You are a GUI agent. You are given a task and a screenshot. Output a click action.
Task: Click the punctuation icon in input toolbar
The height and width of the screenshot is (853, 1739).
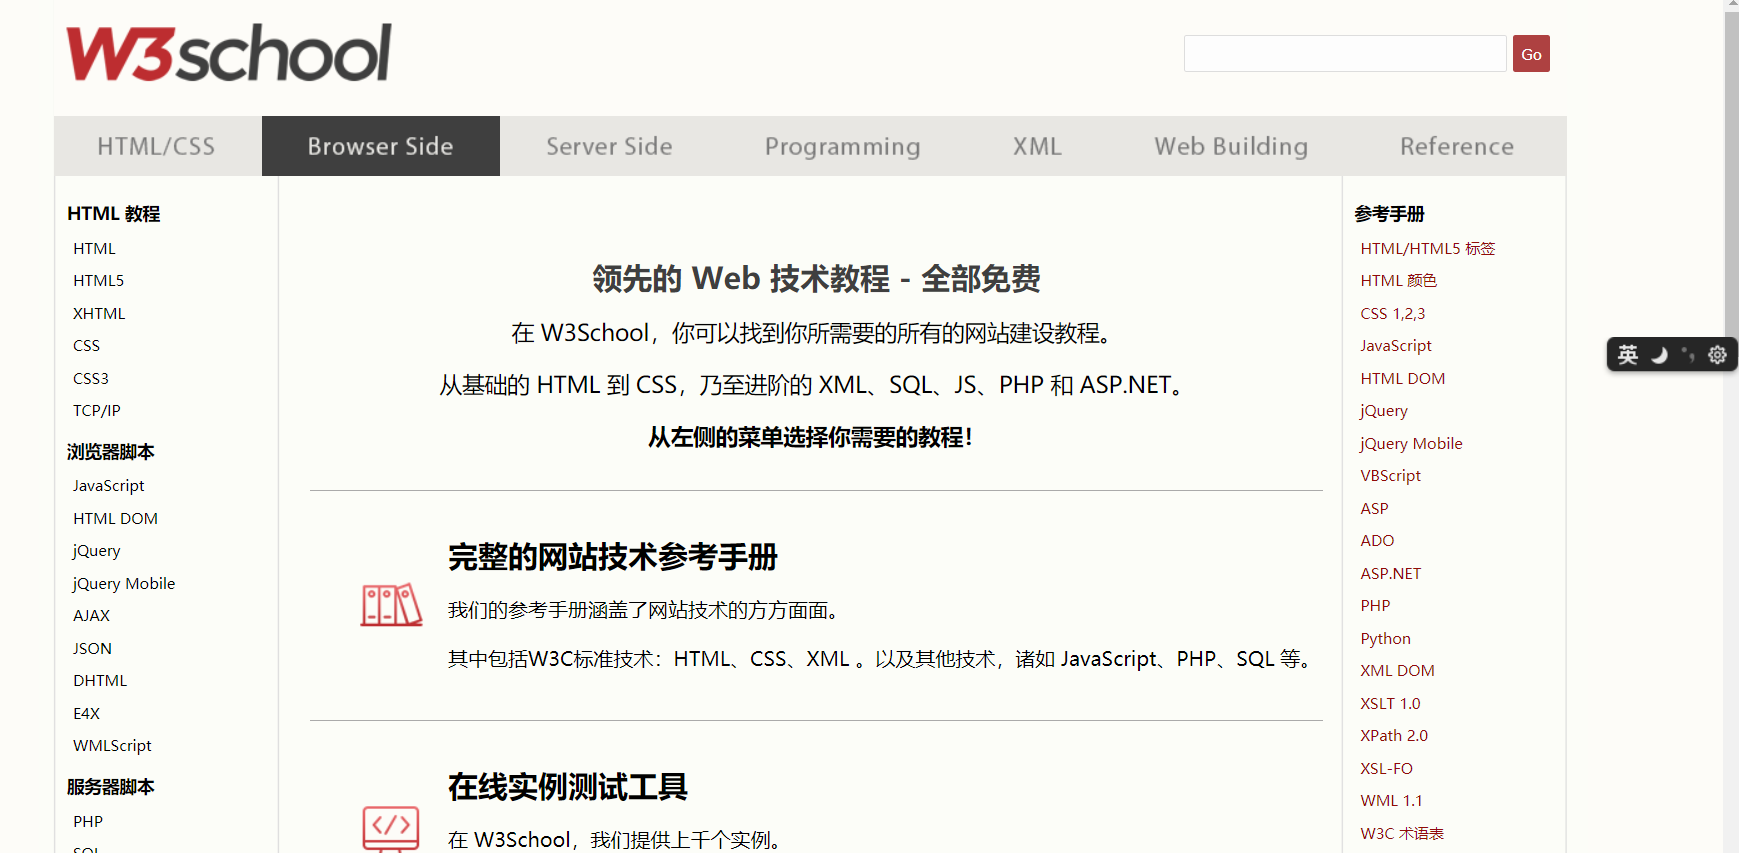click(1688, 355)
